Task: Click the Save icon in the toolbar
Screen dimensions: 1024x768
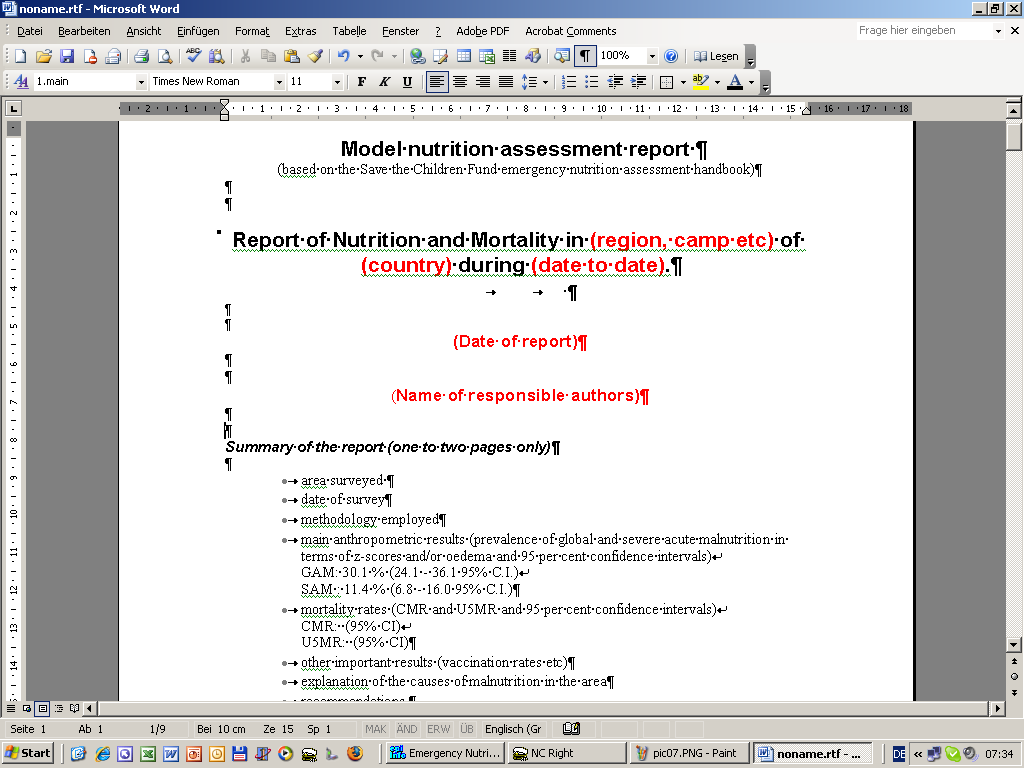Action: click(x=67, y=56)
